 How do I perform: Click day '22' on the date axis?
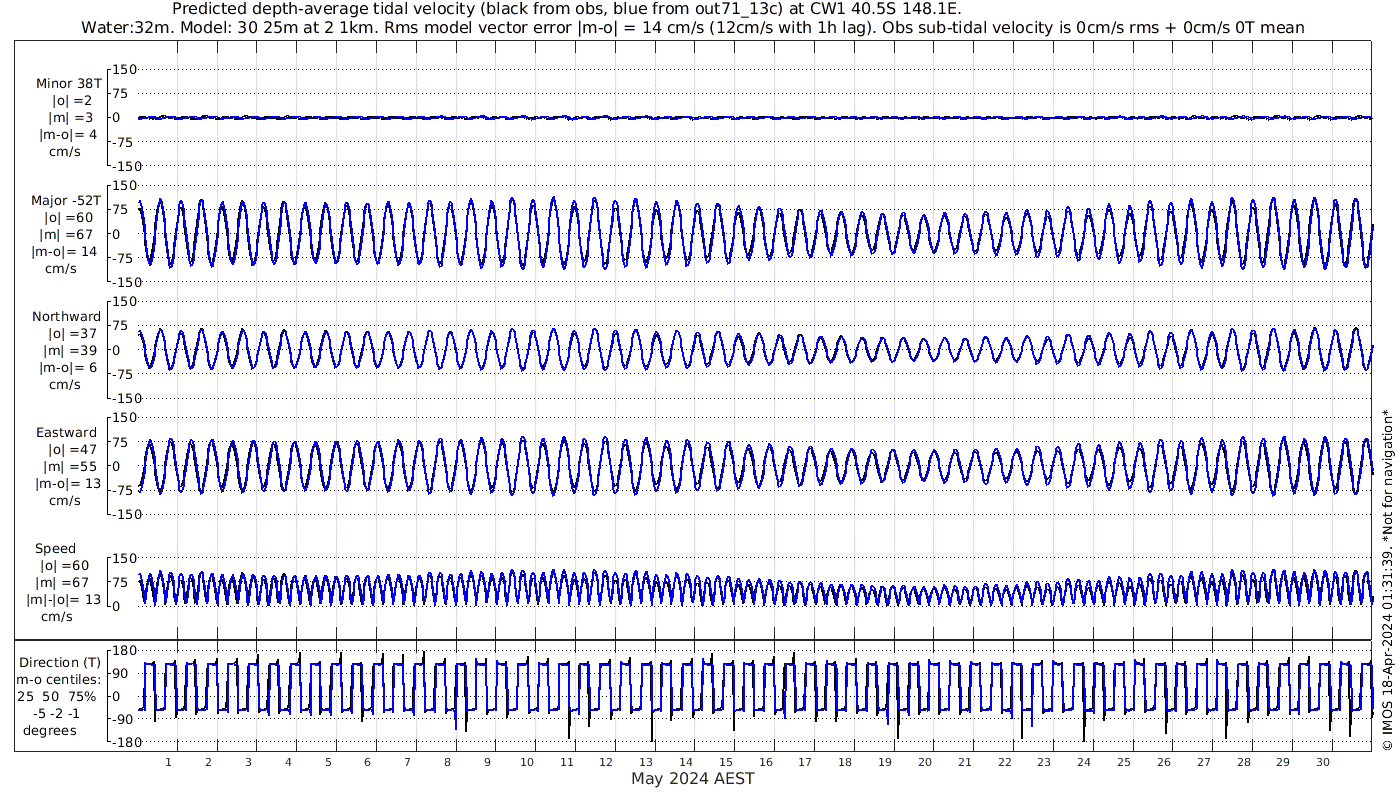[x=1005, y=762]
